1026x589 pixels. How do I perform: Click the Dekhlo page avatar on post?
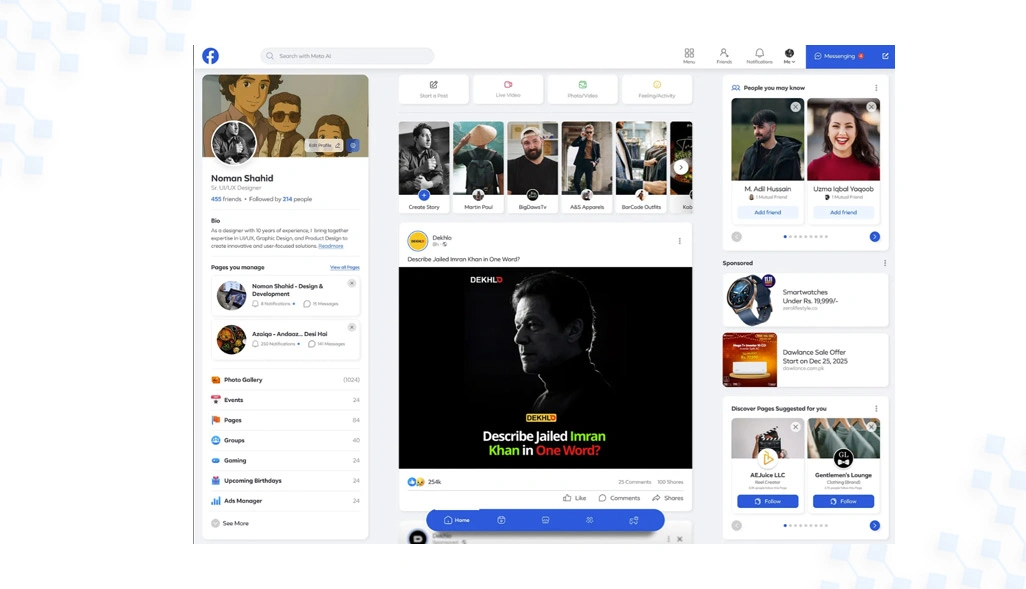pyautogui.click(x=417, y=241)
